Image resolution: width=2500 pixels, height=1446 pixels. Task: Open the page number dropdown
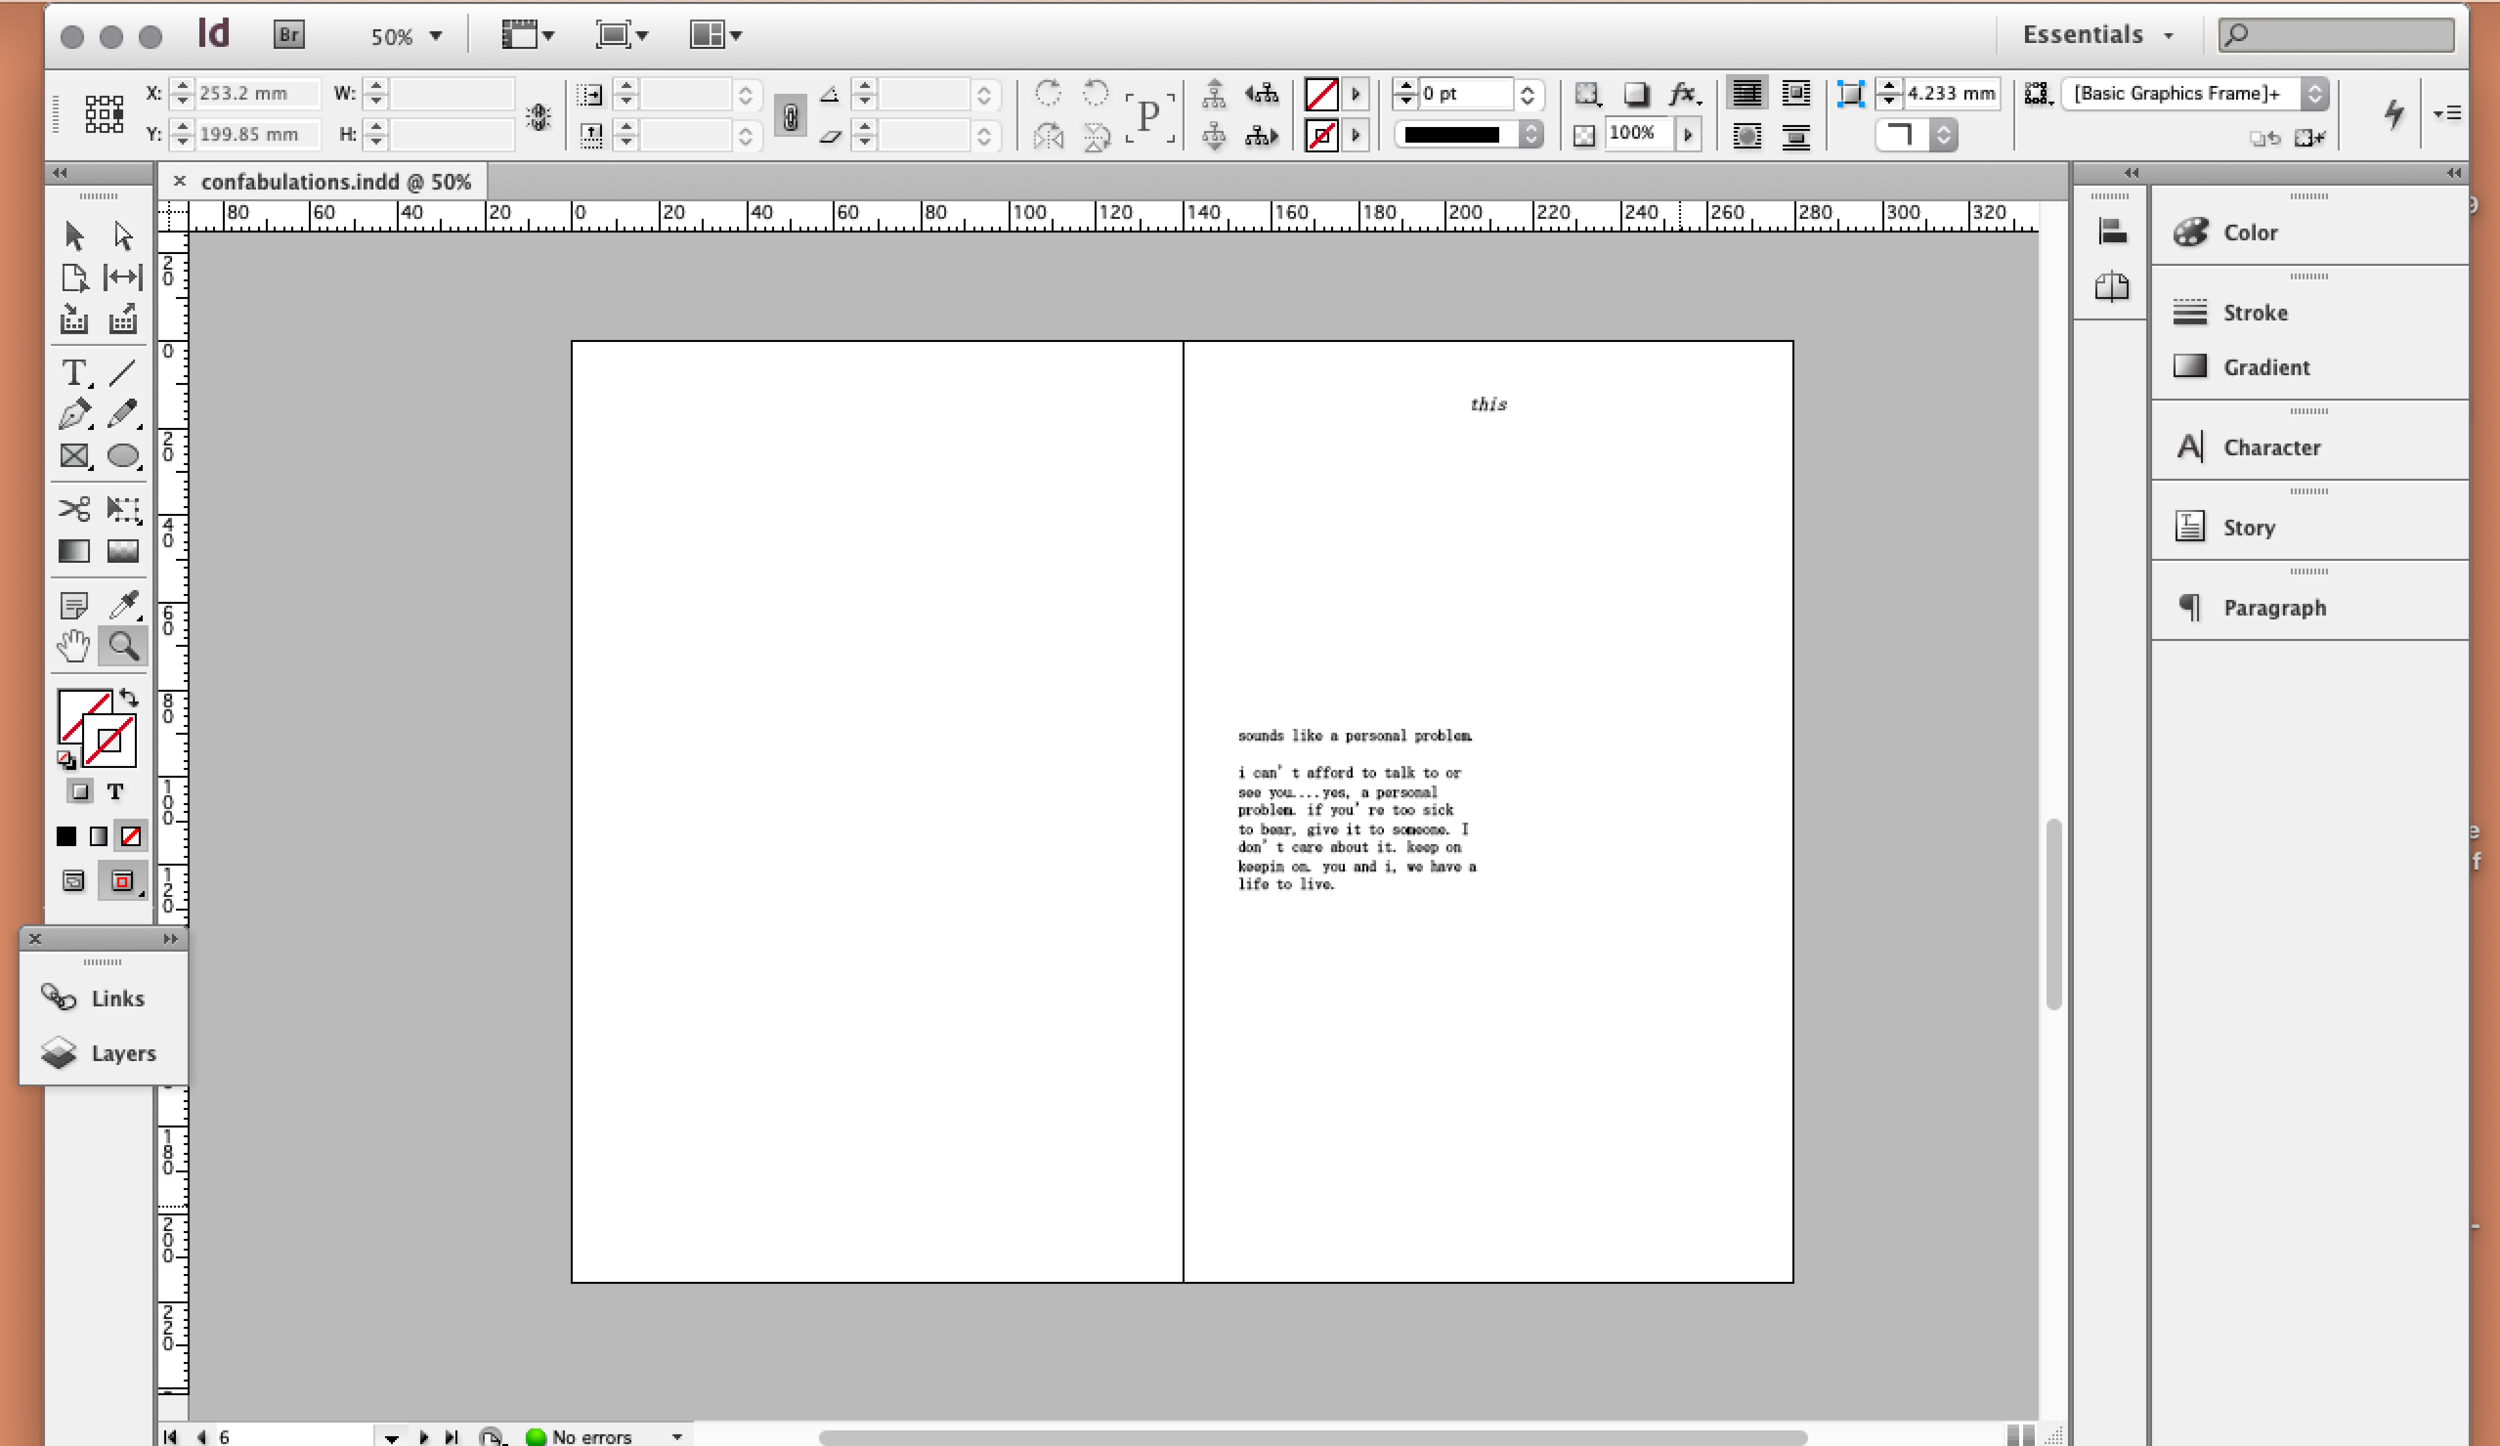392,1437
